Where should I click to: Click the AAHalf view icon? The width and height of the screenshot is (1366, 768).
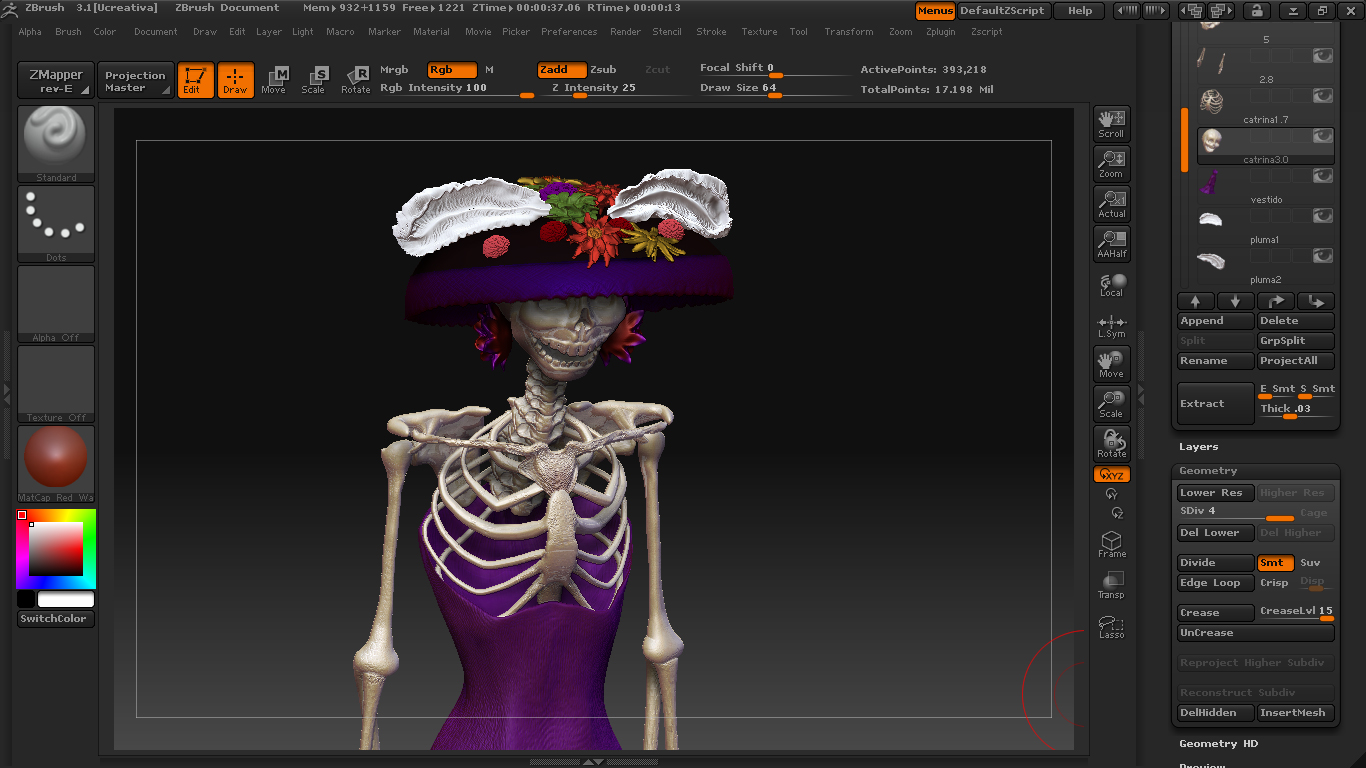coord(1111,243)
